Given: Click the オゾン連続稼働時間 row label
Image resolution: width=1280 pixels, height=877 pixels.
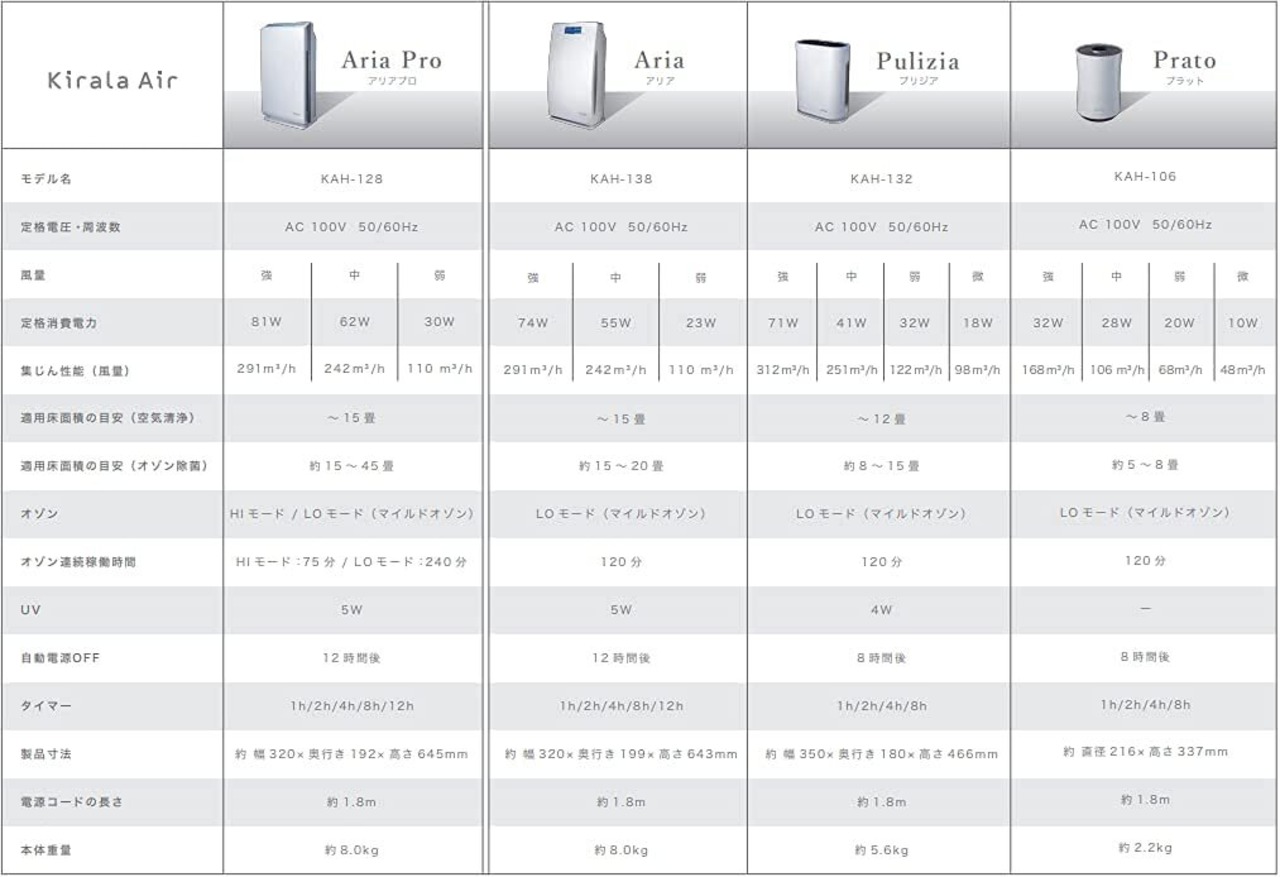Looking at the screenshot, I should pyautogui.click(x=78, y=562).
